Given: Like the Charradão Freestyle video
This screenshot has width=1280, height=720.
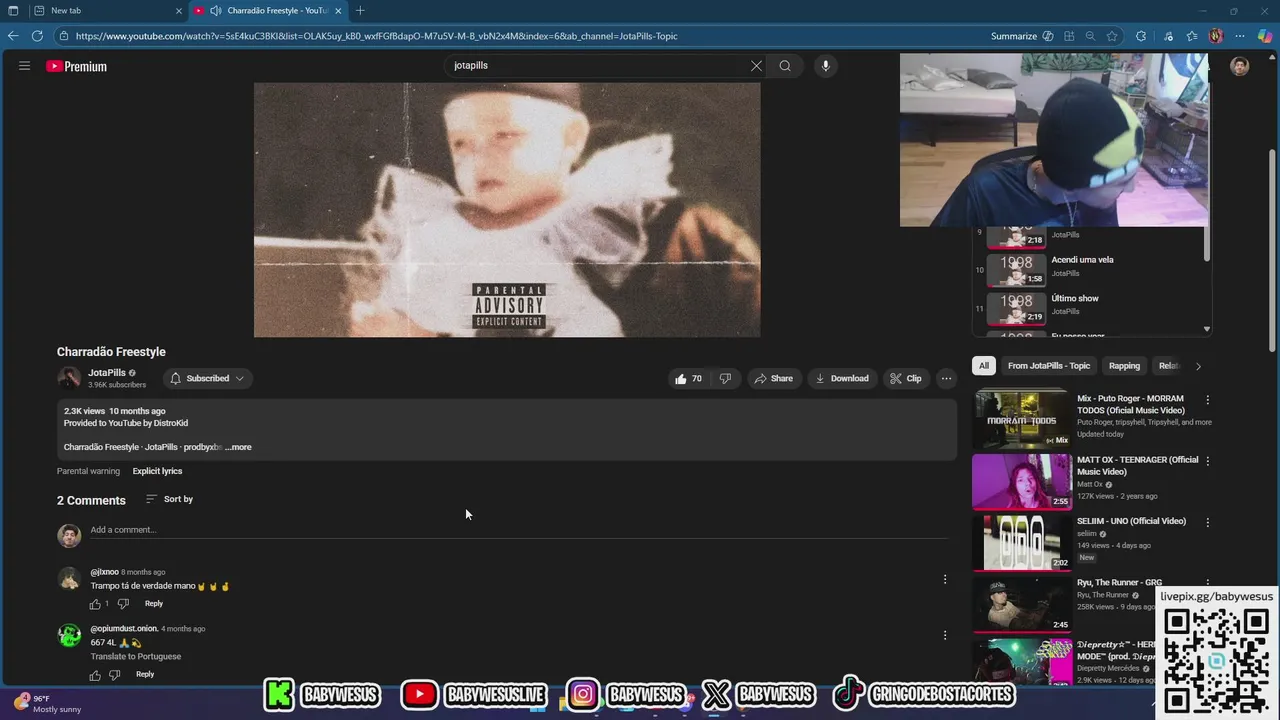Looking at the screenshot, I should coord(688,378).
